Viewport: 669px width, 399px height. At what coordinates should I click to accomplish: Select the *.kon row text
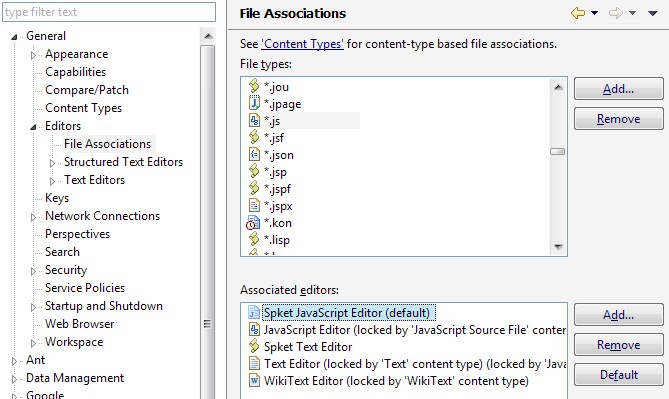pyautogui.click(x=278, y=223)
